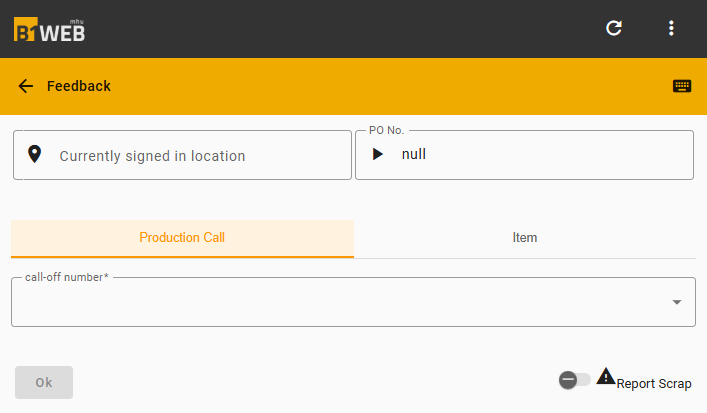707x413 pixels.
Task: Expand the call-off number dropdown arrow
Action: 676,302
